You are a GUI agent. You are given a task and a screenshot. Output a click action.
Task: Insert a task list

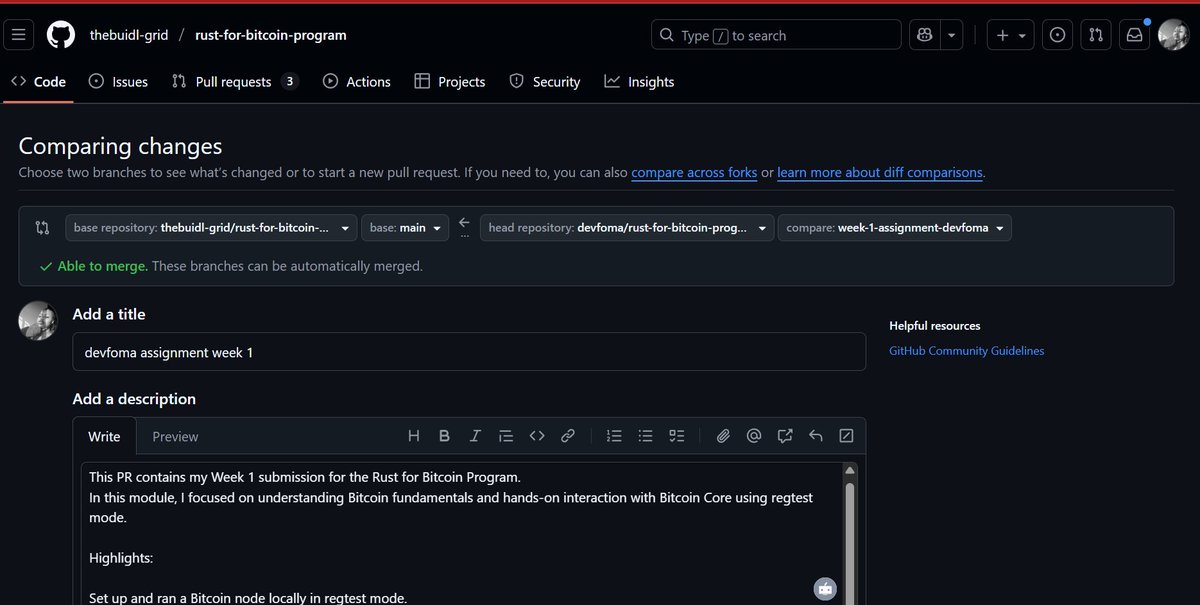pos(676,436)
